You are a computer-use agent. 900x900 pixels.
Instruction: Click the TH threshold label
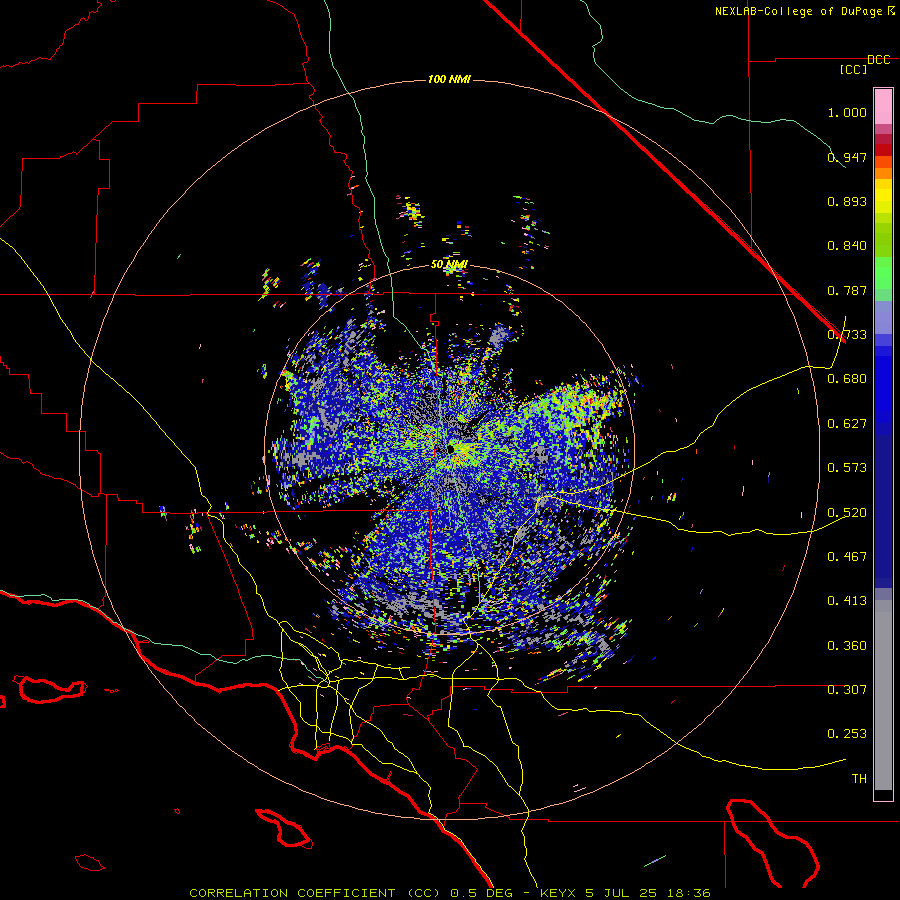pyautogui.click(x=859, y=779)
